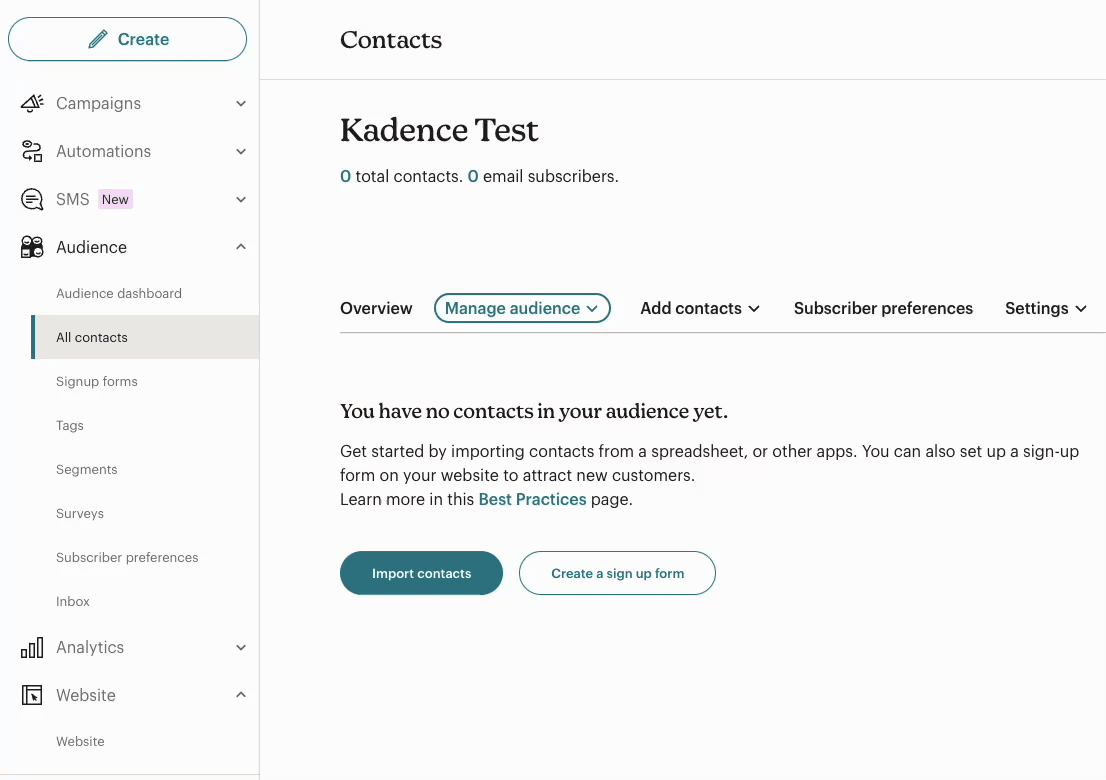Open the Manage audience dropdown pill
Screen dimensions: 1106x780
click(521, 308)
